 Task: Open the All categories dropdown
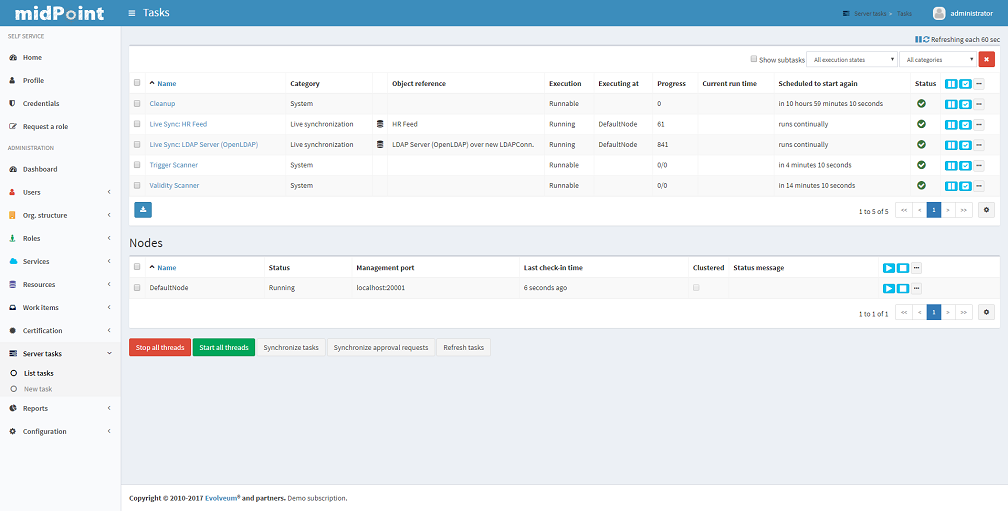(937, 60)
